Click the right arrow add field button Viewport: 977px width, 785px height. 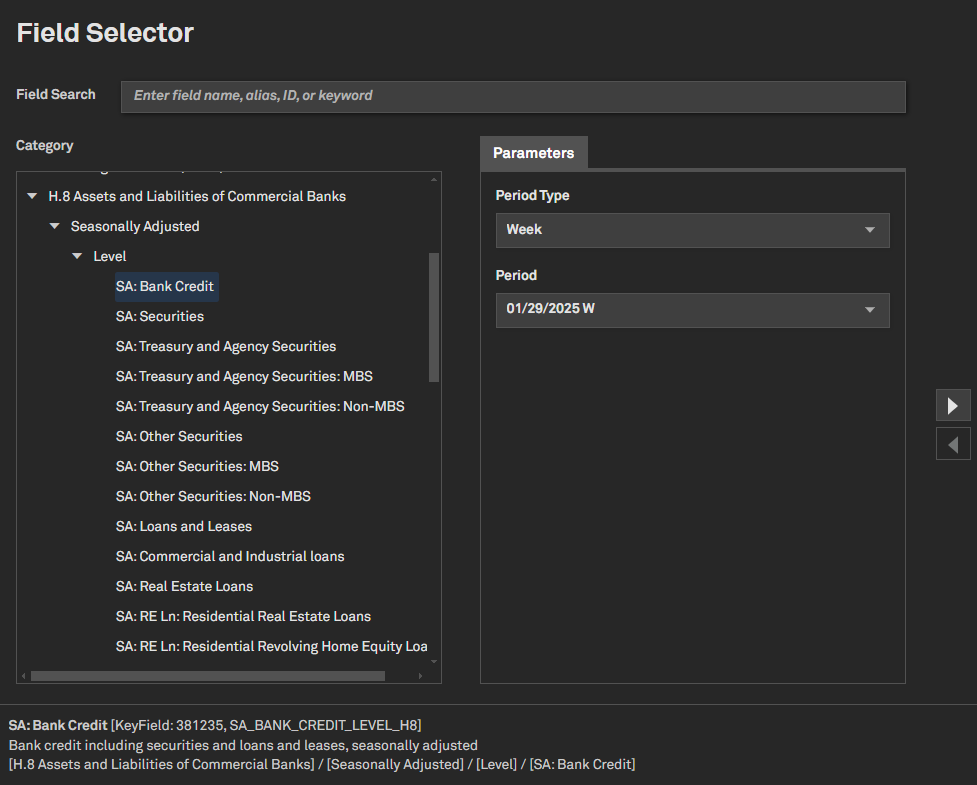(953, 405)
